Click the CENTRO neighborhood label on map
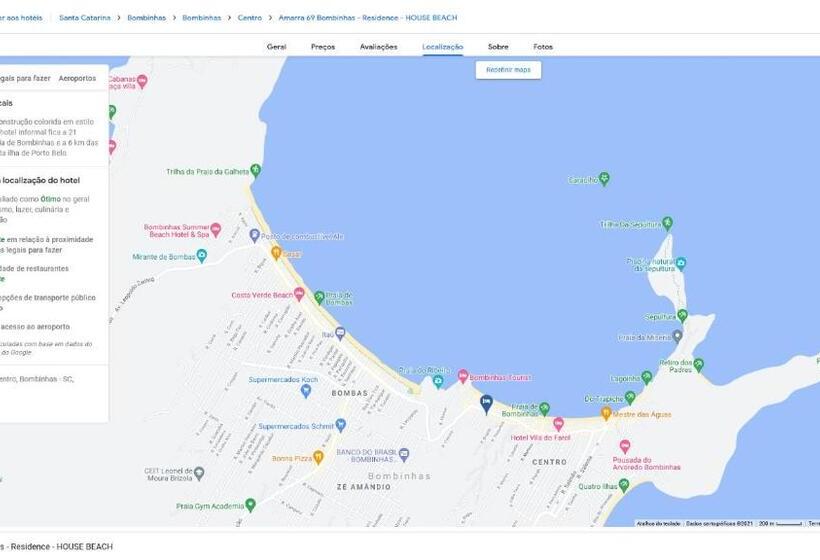The height and width of the screenshot is (560, 820). 550,462
